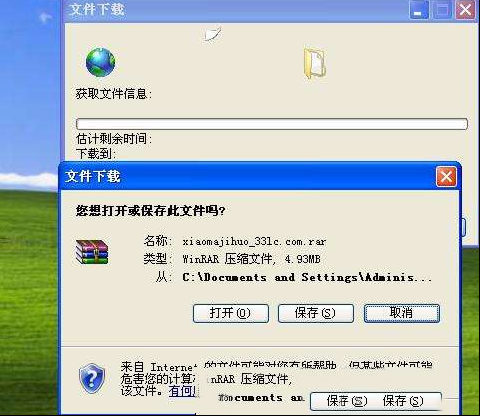Viewport: 480px width, 416px height.
Task: Click the yellow folder icon
Action: tap(315, 64)
